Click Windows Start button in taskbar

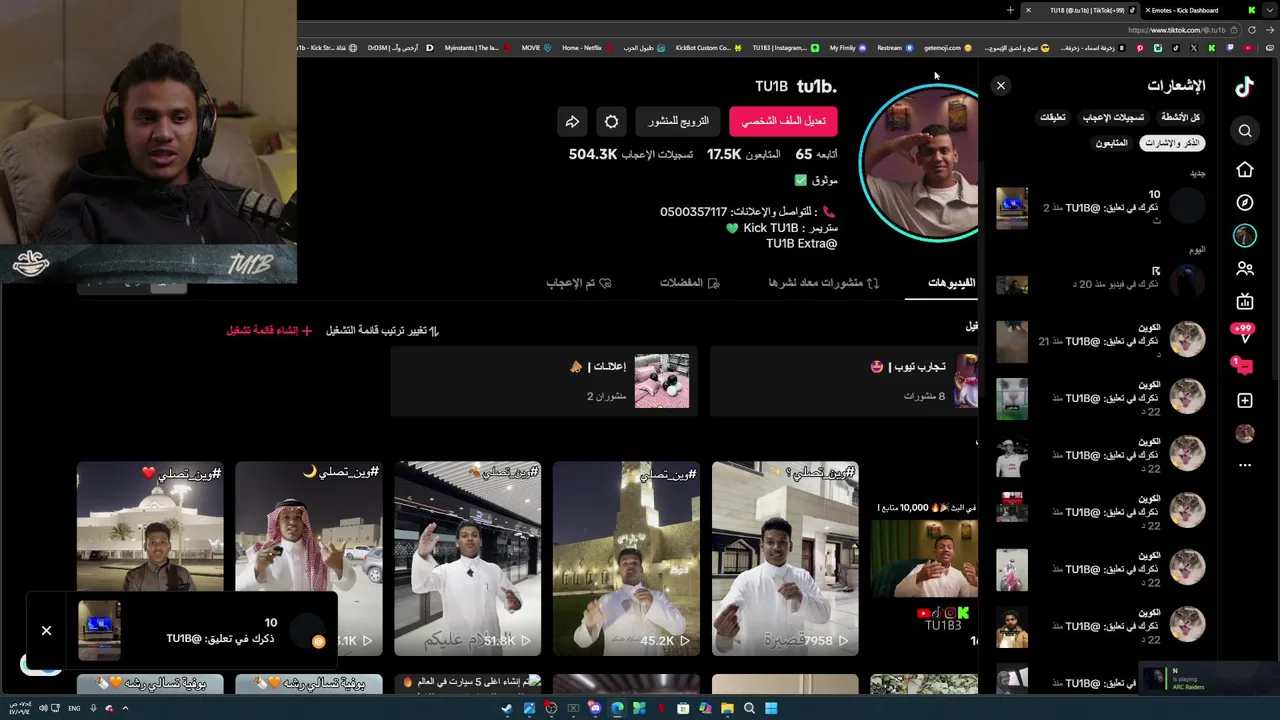pos(771,708)
